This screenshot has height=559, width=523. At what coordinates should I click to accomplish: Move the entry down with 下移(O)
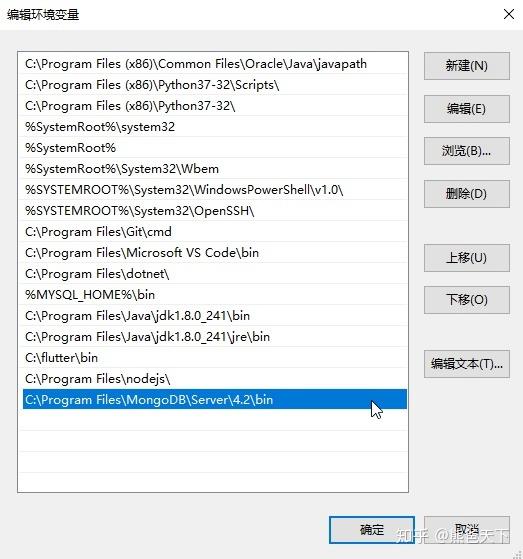(467, 300)
